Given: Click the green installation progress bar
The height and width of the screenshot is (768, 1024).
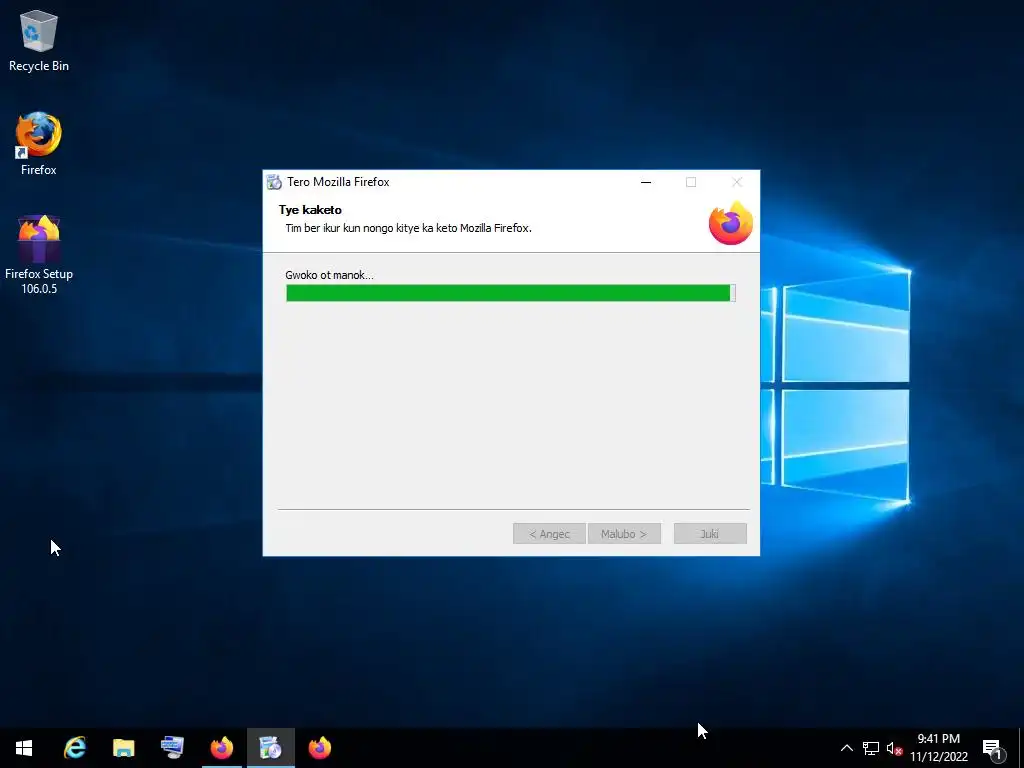Looking at the screenshot, I should (511, 293).
